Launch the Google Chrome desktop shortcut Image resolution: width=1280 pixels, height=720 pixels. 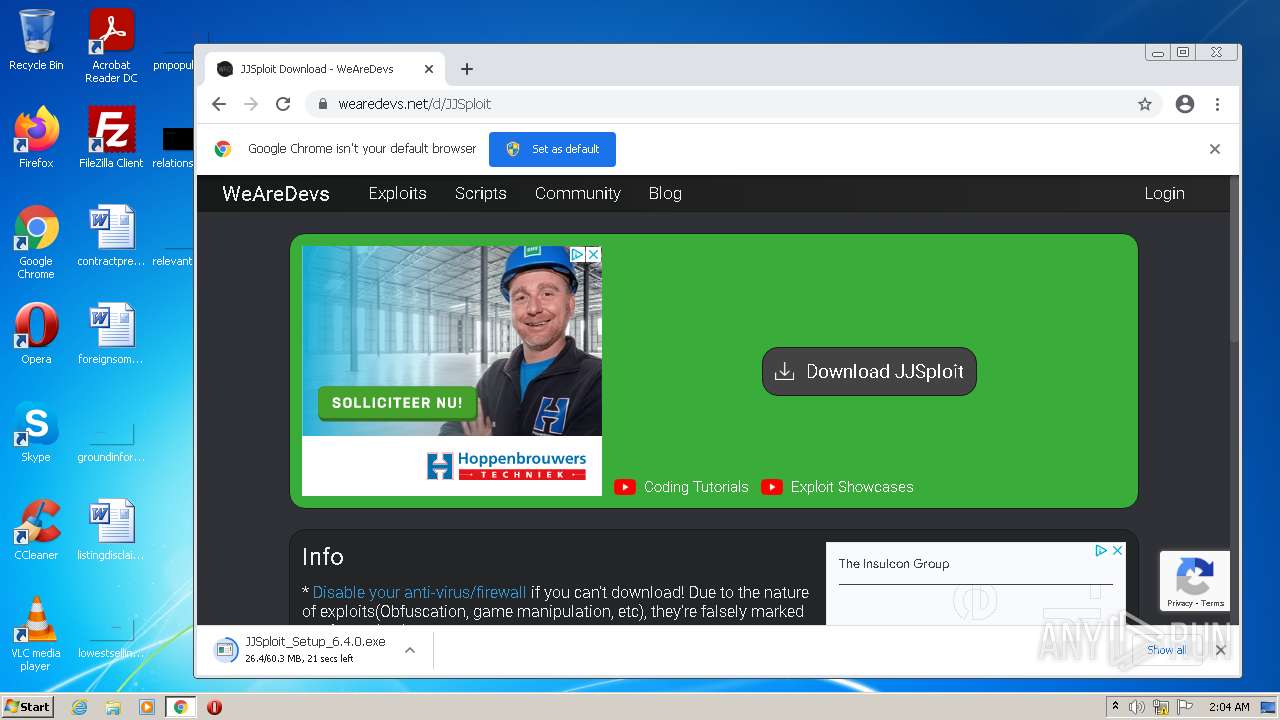point(36,242)
